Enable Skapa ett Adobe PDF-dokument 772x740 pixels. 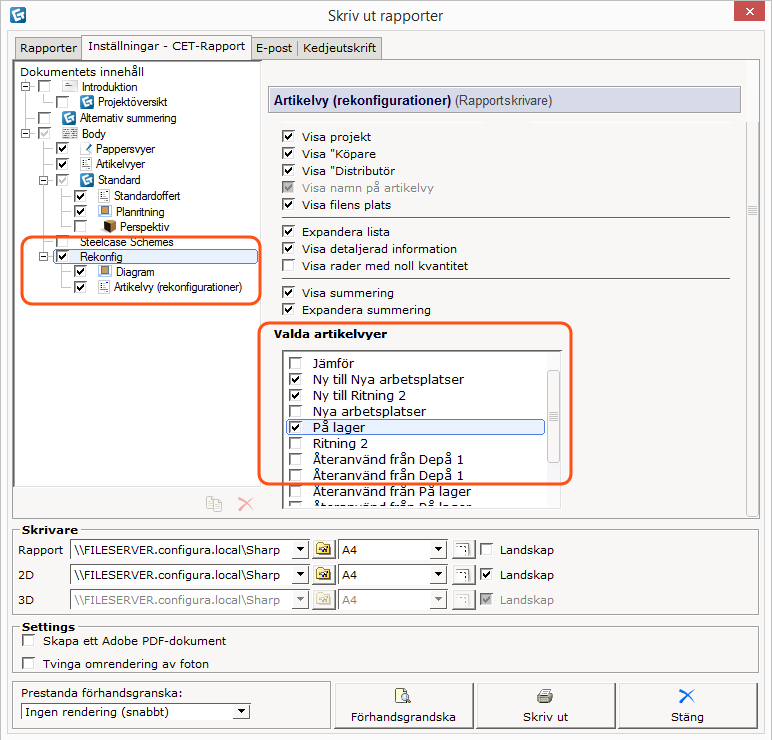click(x=29, y=641)
